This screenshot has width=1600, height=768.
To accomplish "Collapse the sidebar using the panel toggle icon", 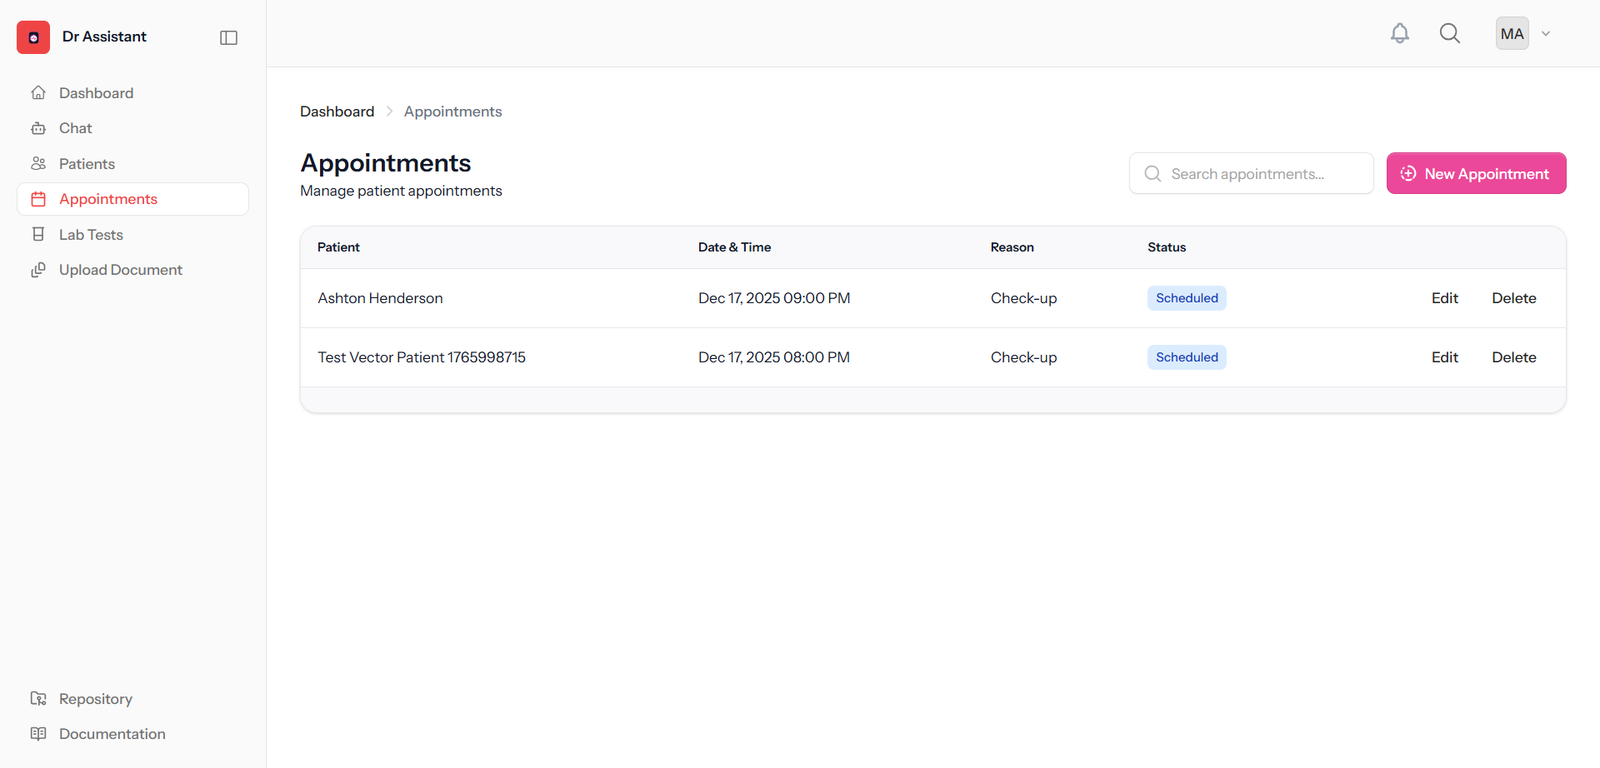I will point(229,37).
